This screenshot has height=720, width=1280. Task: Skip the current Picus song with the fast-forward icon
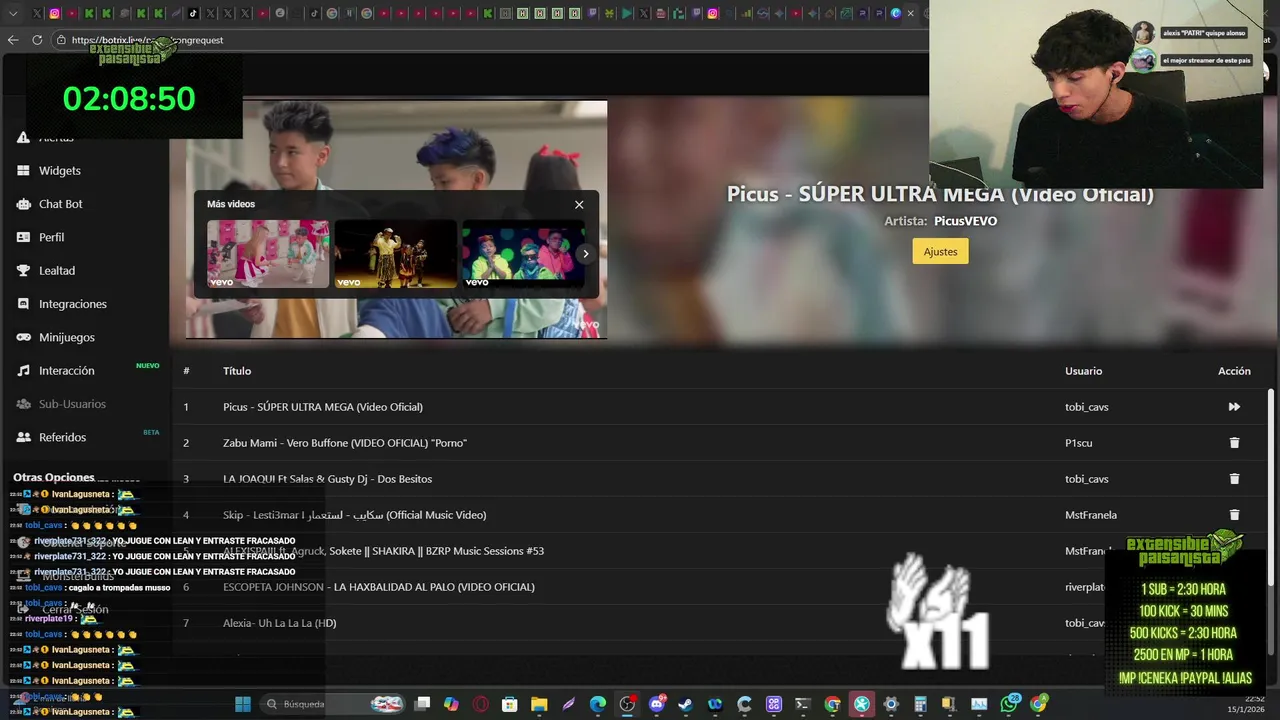[1234, 407]
